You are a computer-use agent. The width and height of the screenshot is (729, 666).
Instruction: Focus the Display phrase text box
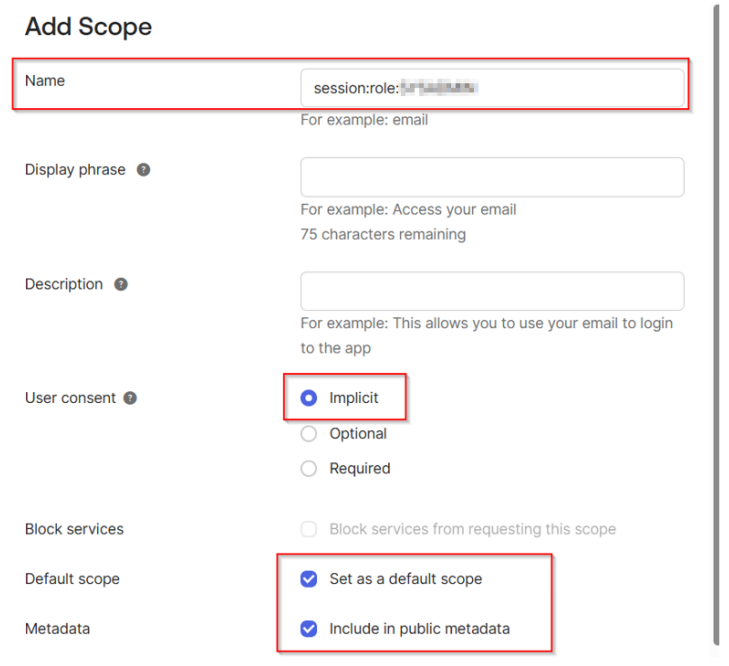click(492, 177)
